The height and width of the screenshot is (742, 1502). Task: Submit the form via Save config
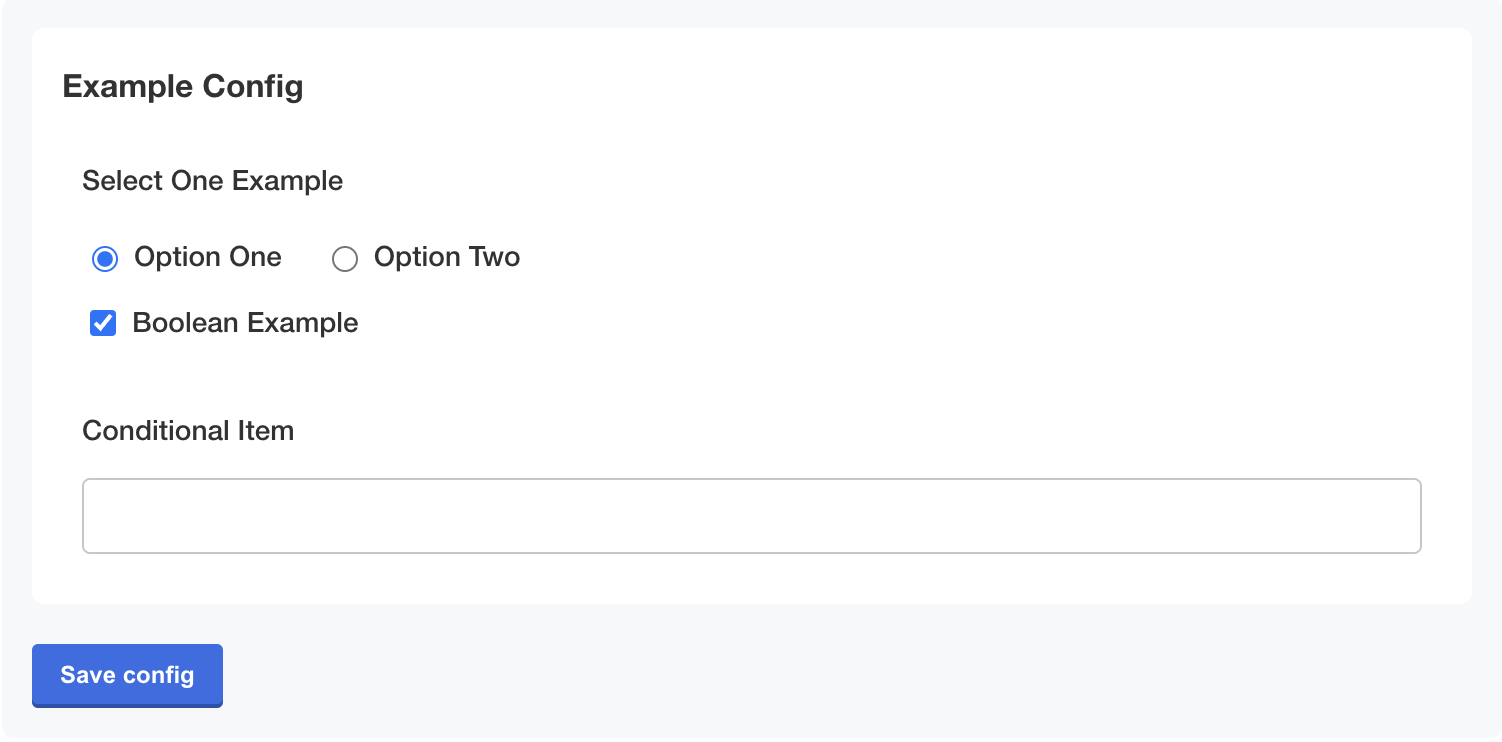click(x=127, y=675)
